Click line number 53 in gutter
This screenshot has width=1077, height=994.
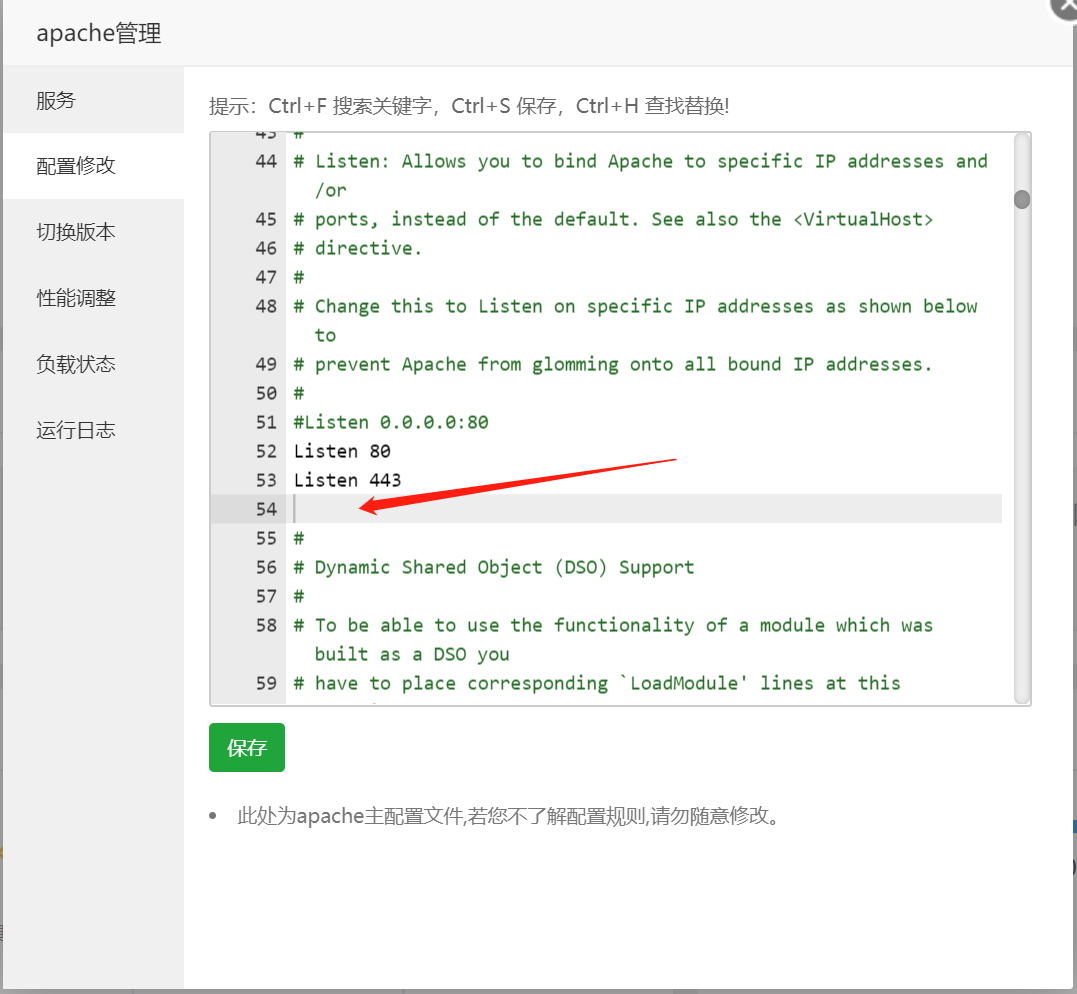[266, 480]
